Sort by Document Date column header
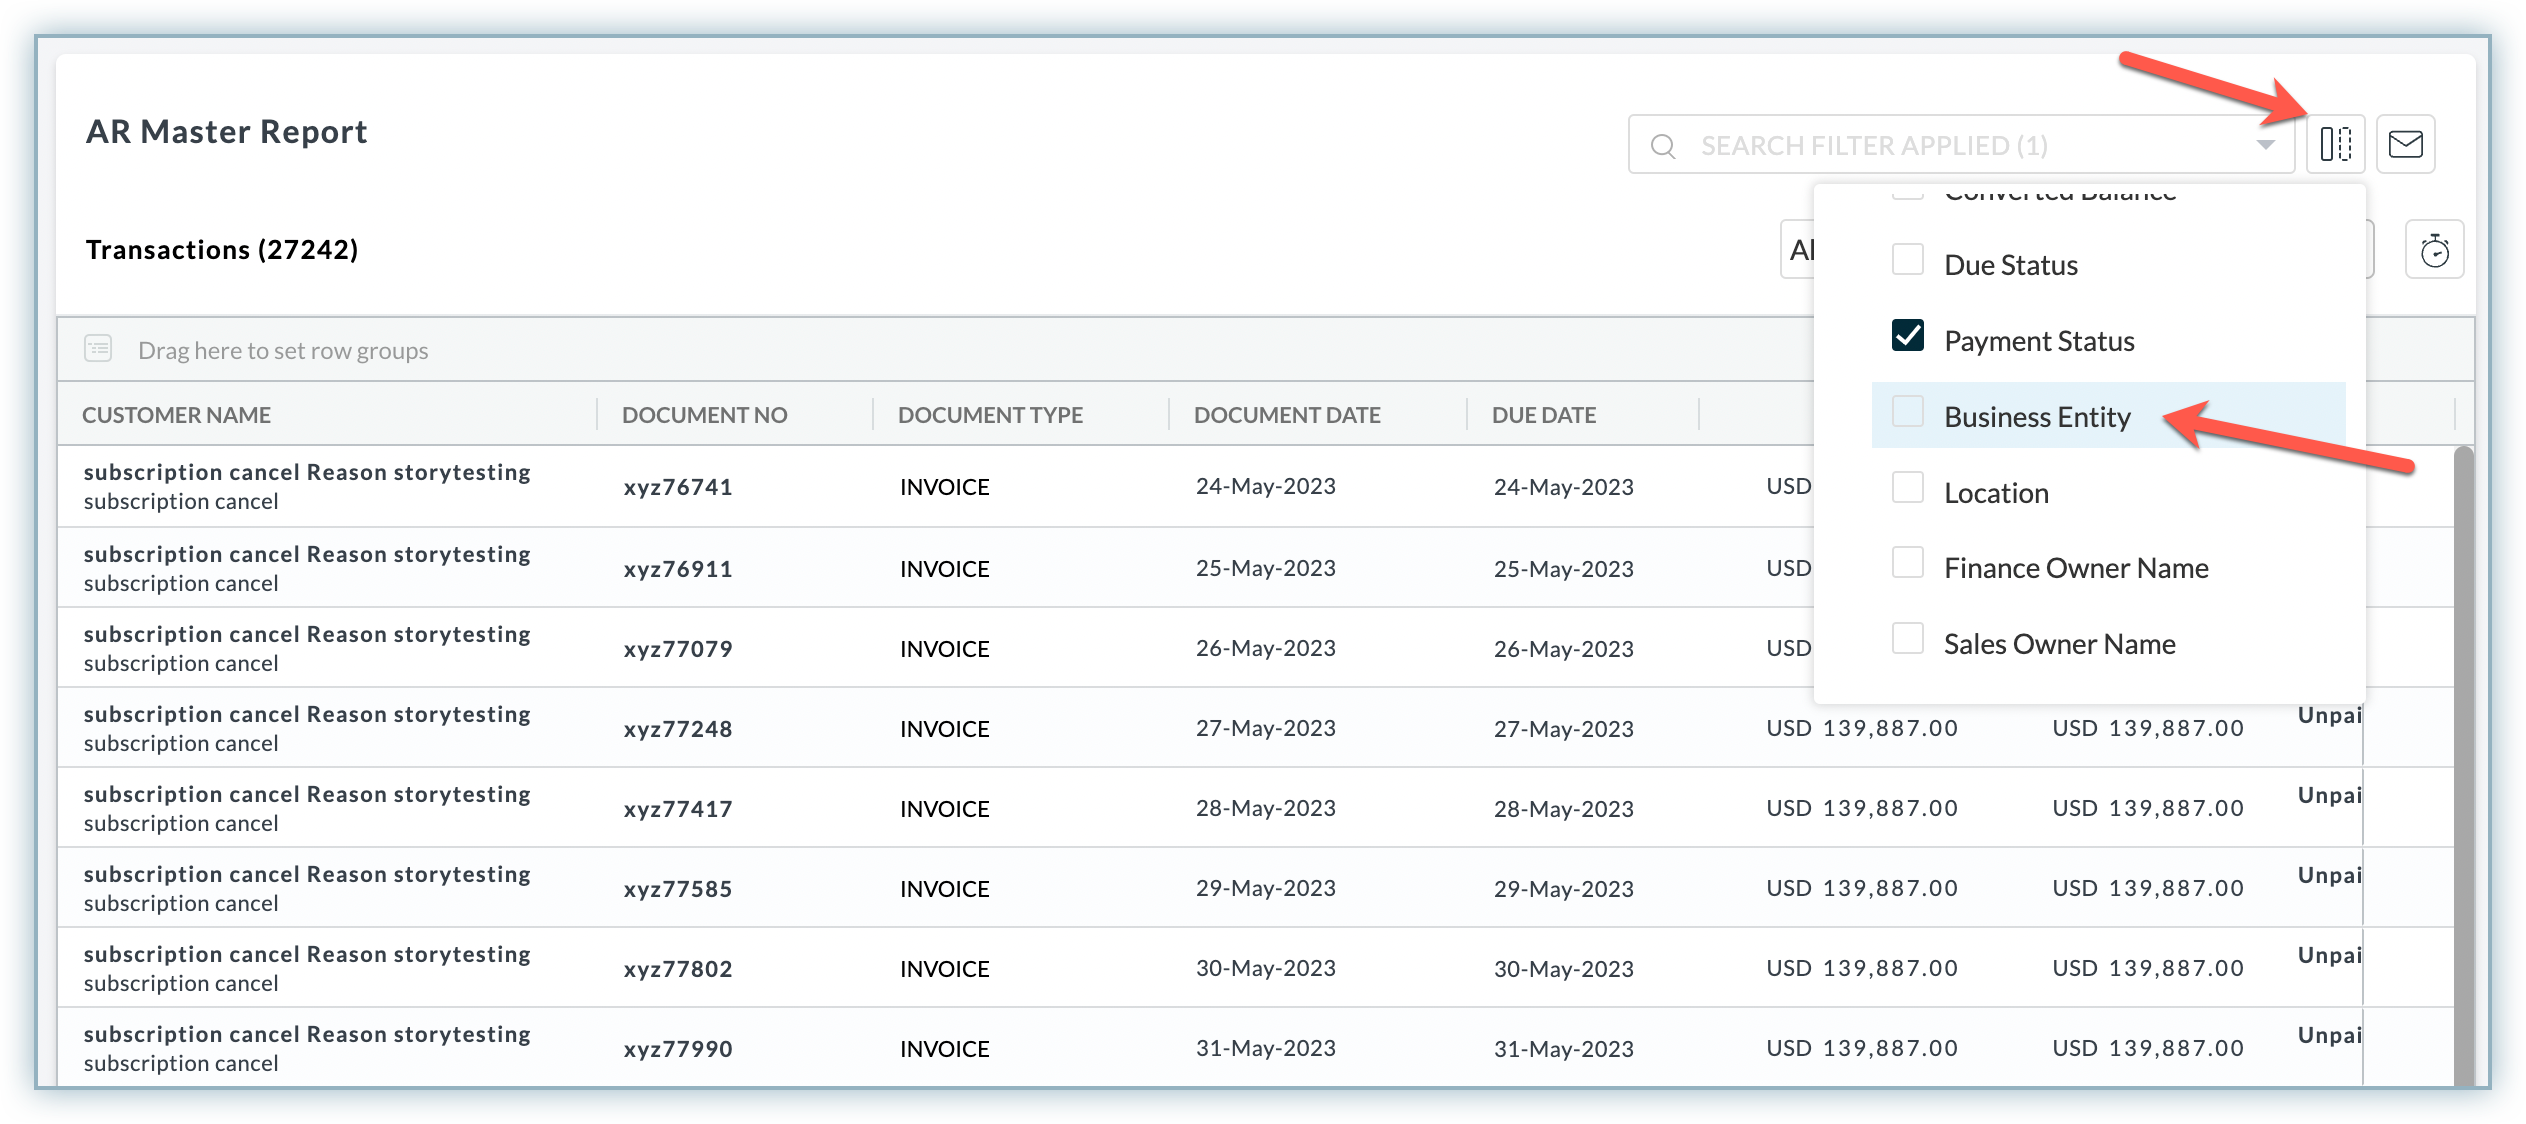 pyautogui.click(x=1287, y=415)
